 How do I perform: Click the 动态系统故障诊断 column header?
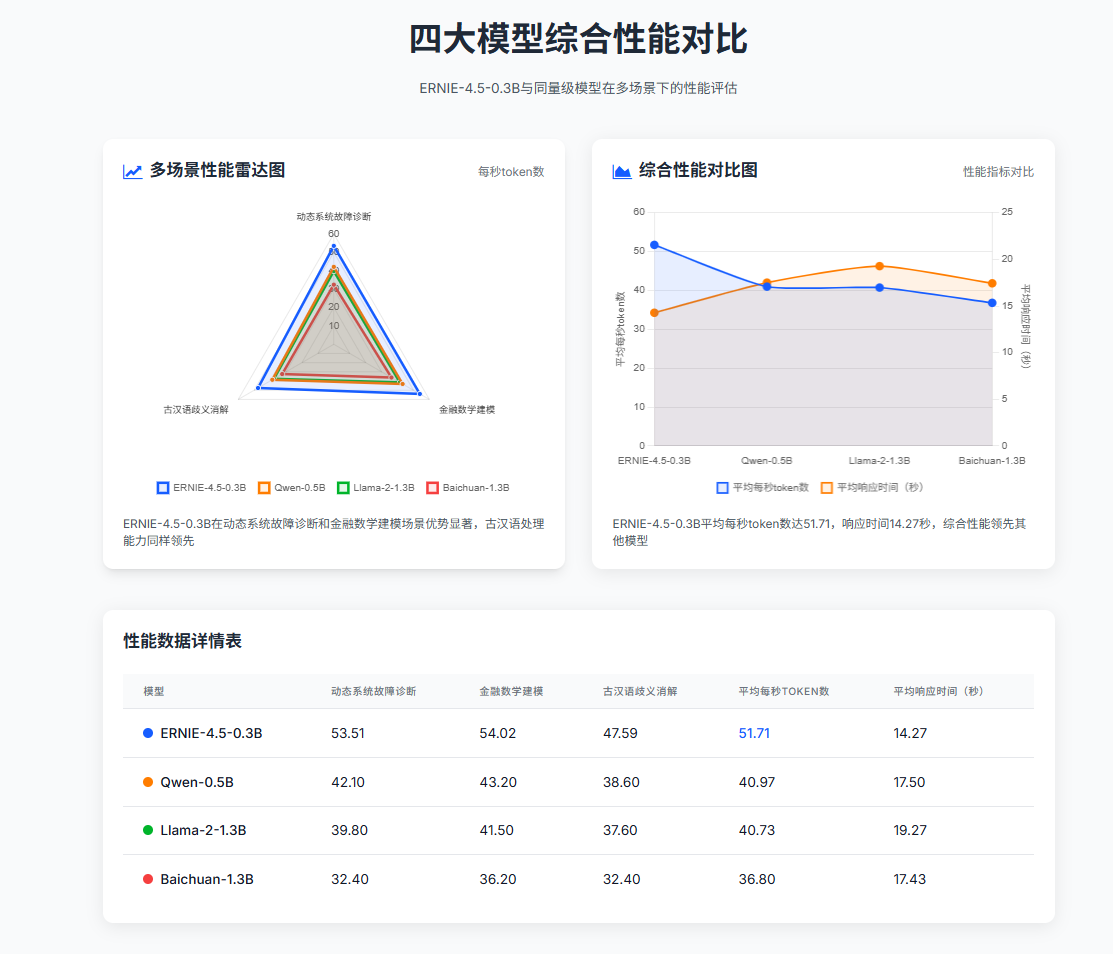point(373,691)
